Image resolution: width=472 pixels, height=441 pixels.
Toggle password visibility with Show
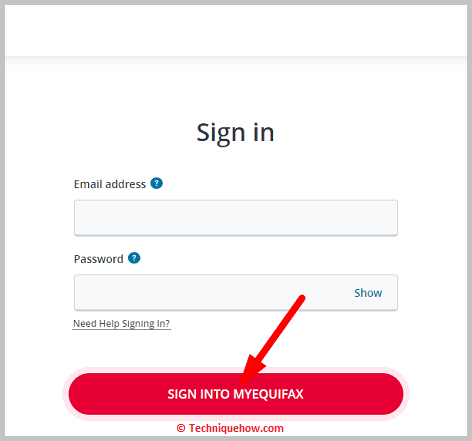[x=368, y=293]
